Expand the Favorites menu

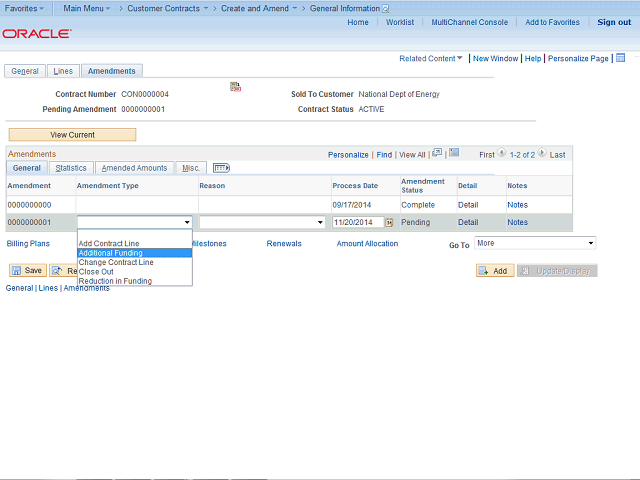point(24,8)
